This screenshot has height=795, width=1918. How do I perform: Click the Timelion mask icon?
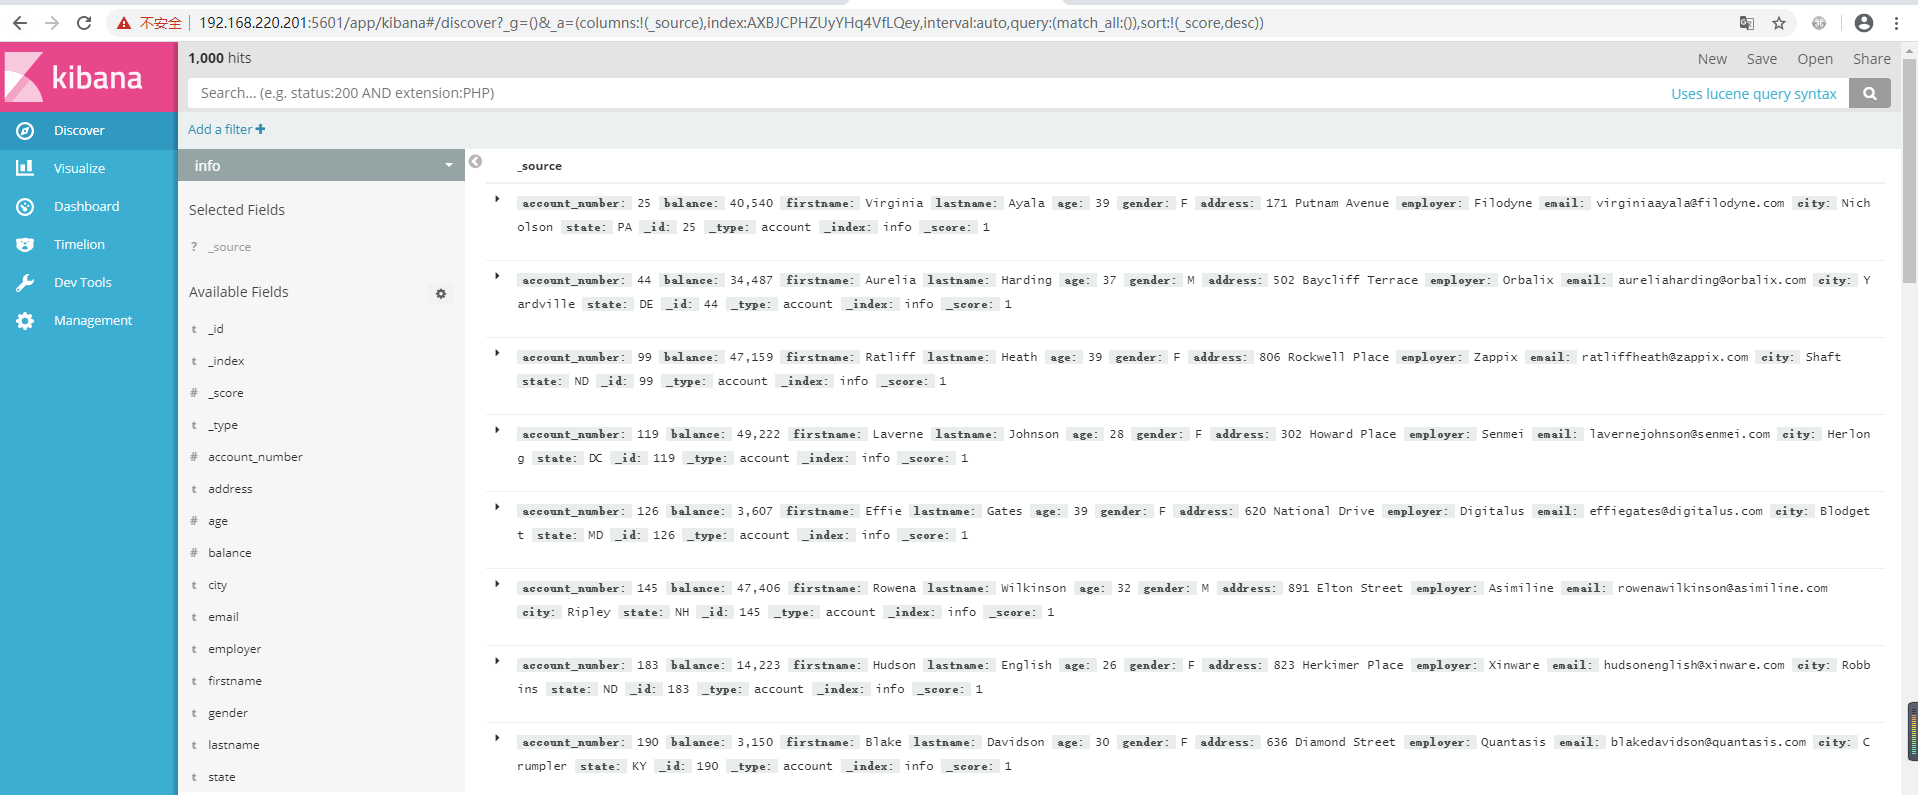(25, 245)
